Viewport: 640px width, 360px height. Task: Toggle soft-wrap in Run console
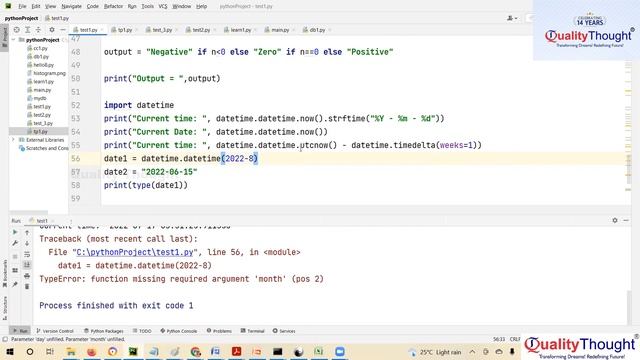click(27, 254)
